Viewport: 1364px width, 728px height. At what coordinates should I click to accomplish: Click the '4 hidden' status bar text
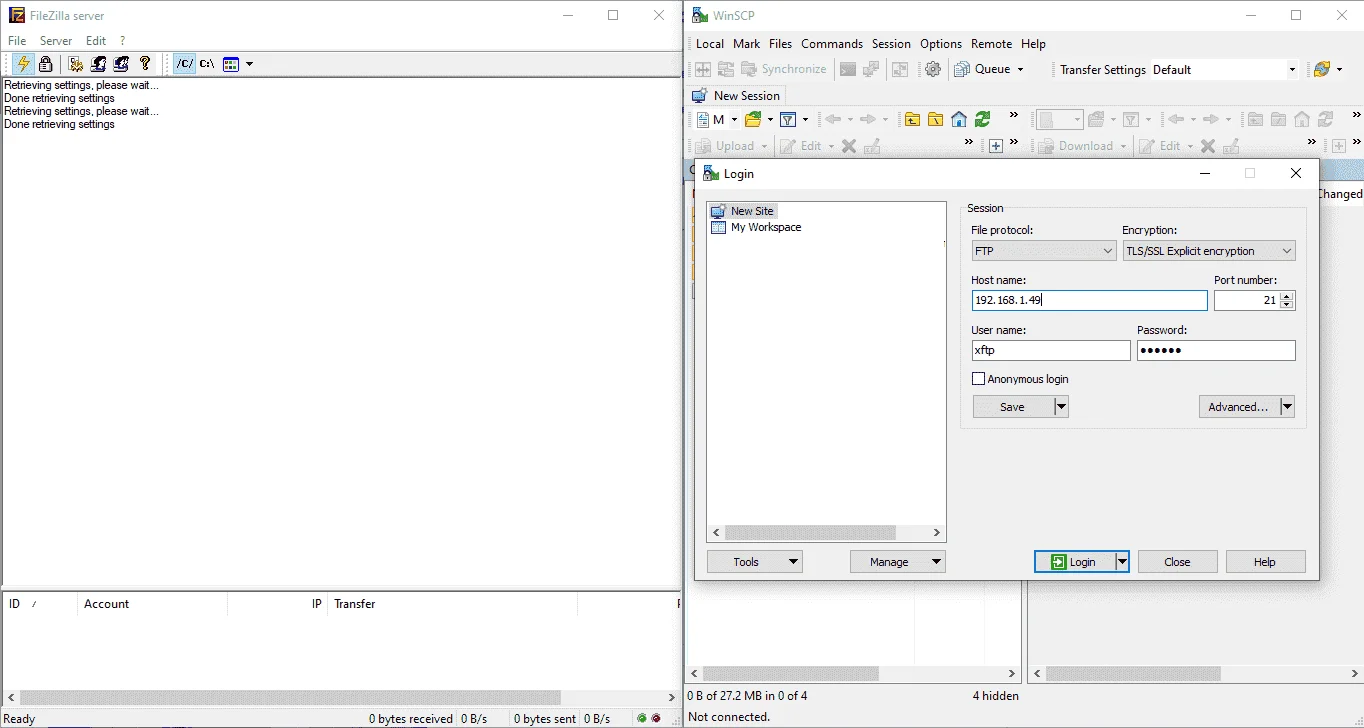tap(995, 695)
